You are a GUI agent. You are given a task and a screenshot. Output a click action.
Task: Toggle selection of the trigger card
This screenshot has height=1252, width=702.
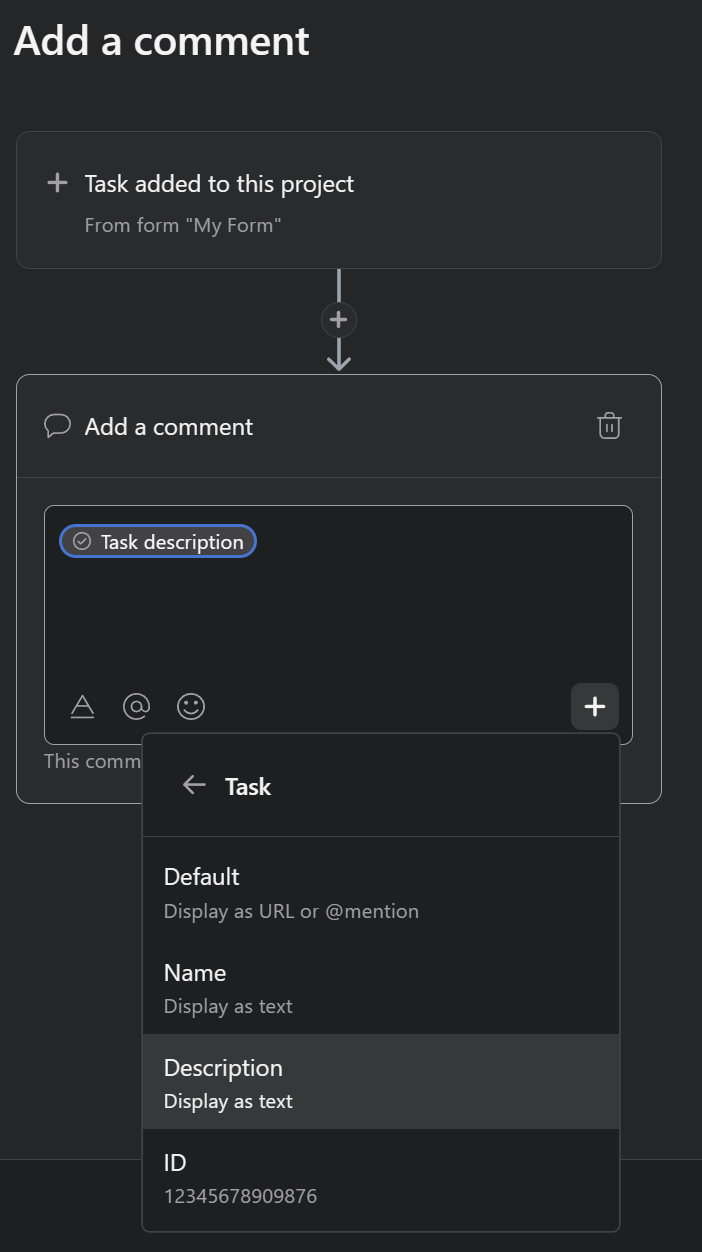(x=338, y=200)
